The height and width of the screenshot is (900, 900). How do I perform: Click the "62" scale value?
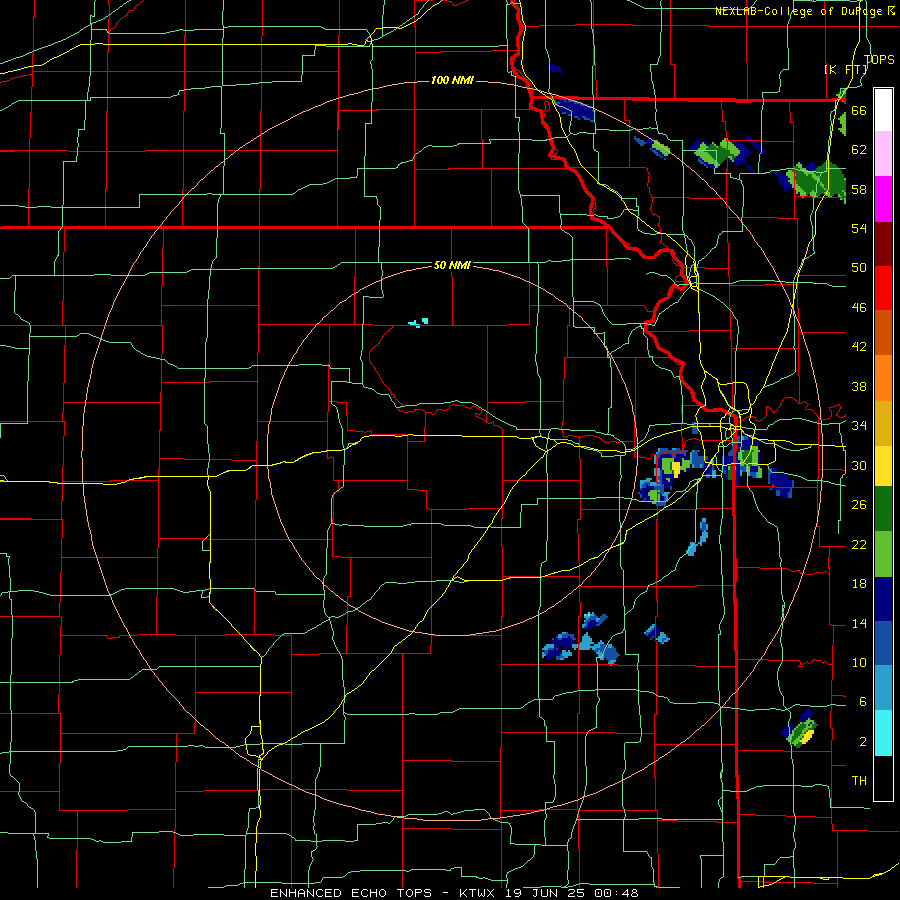(x=859, y=150)
